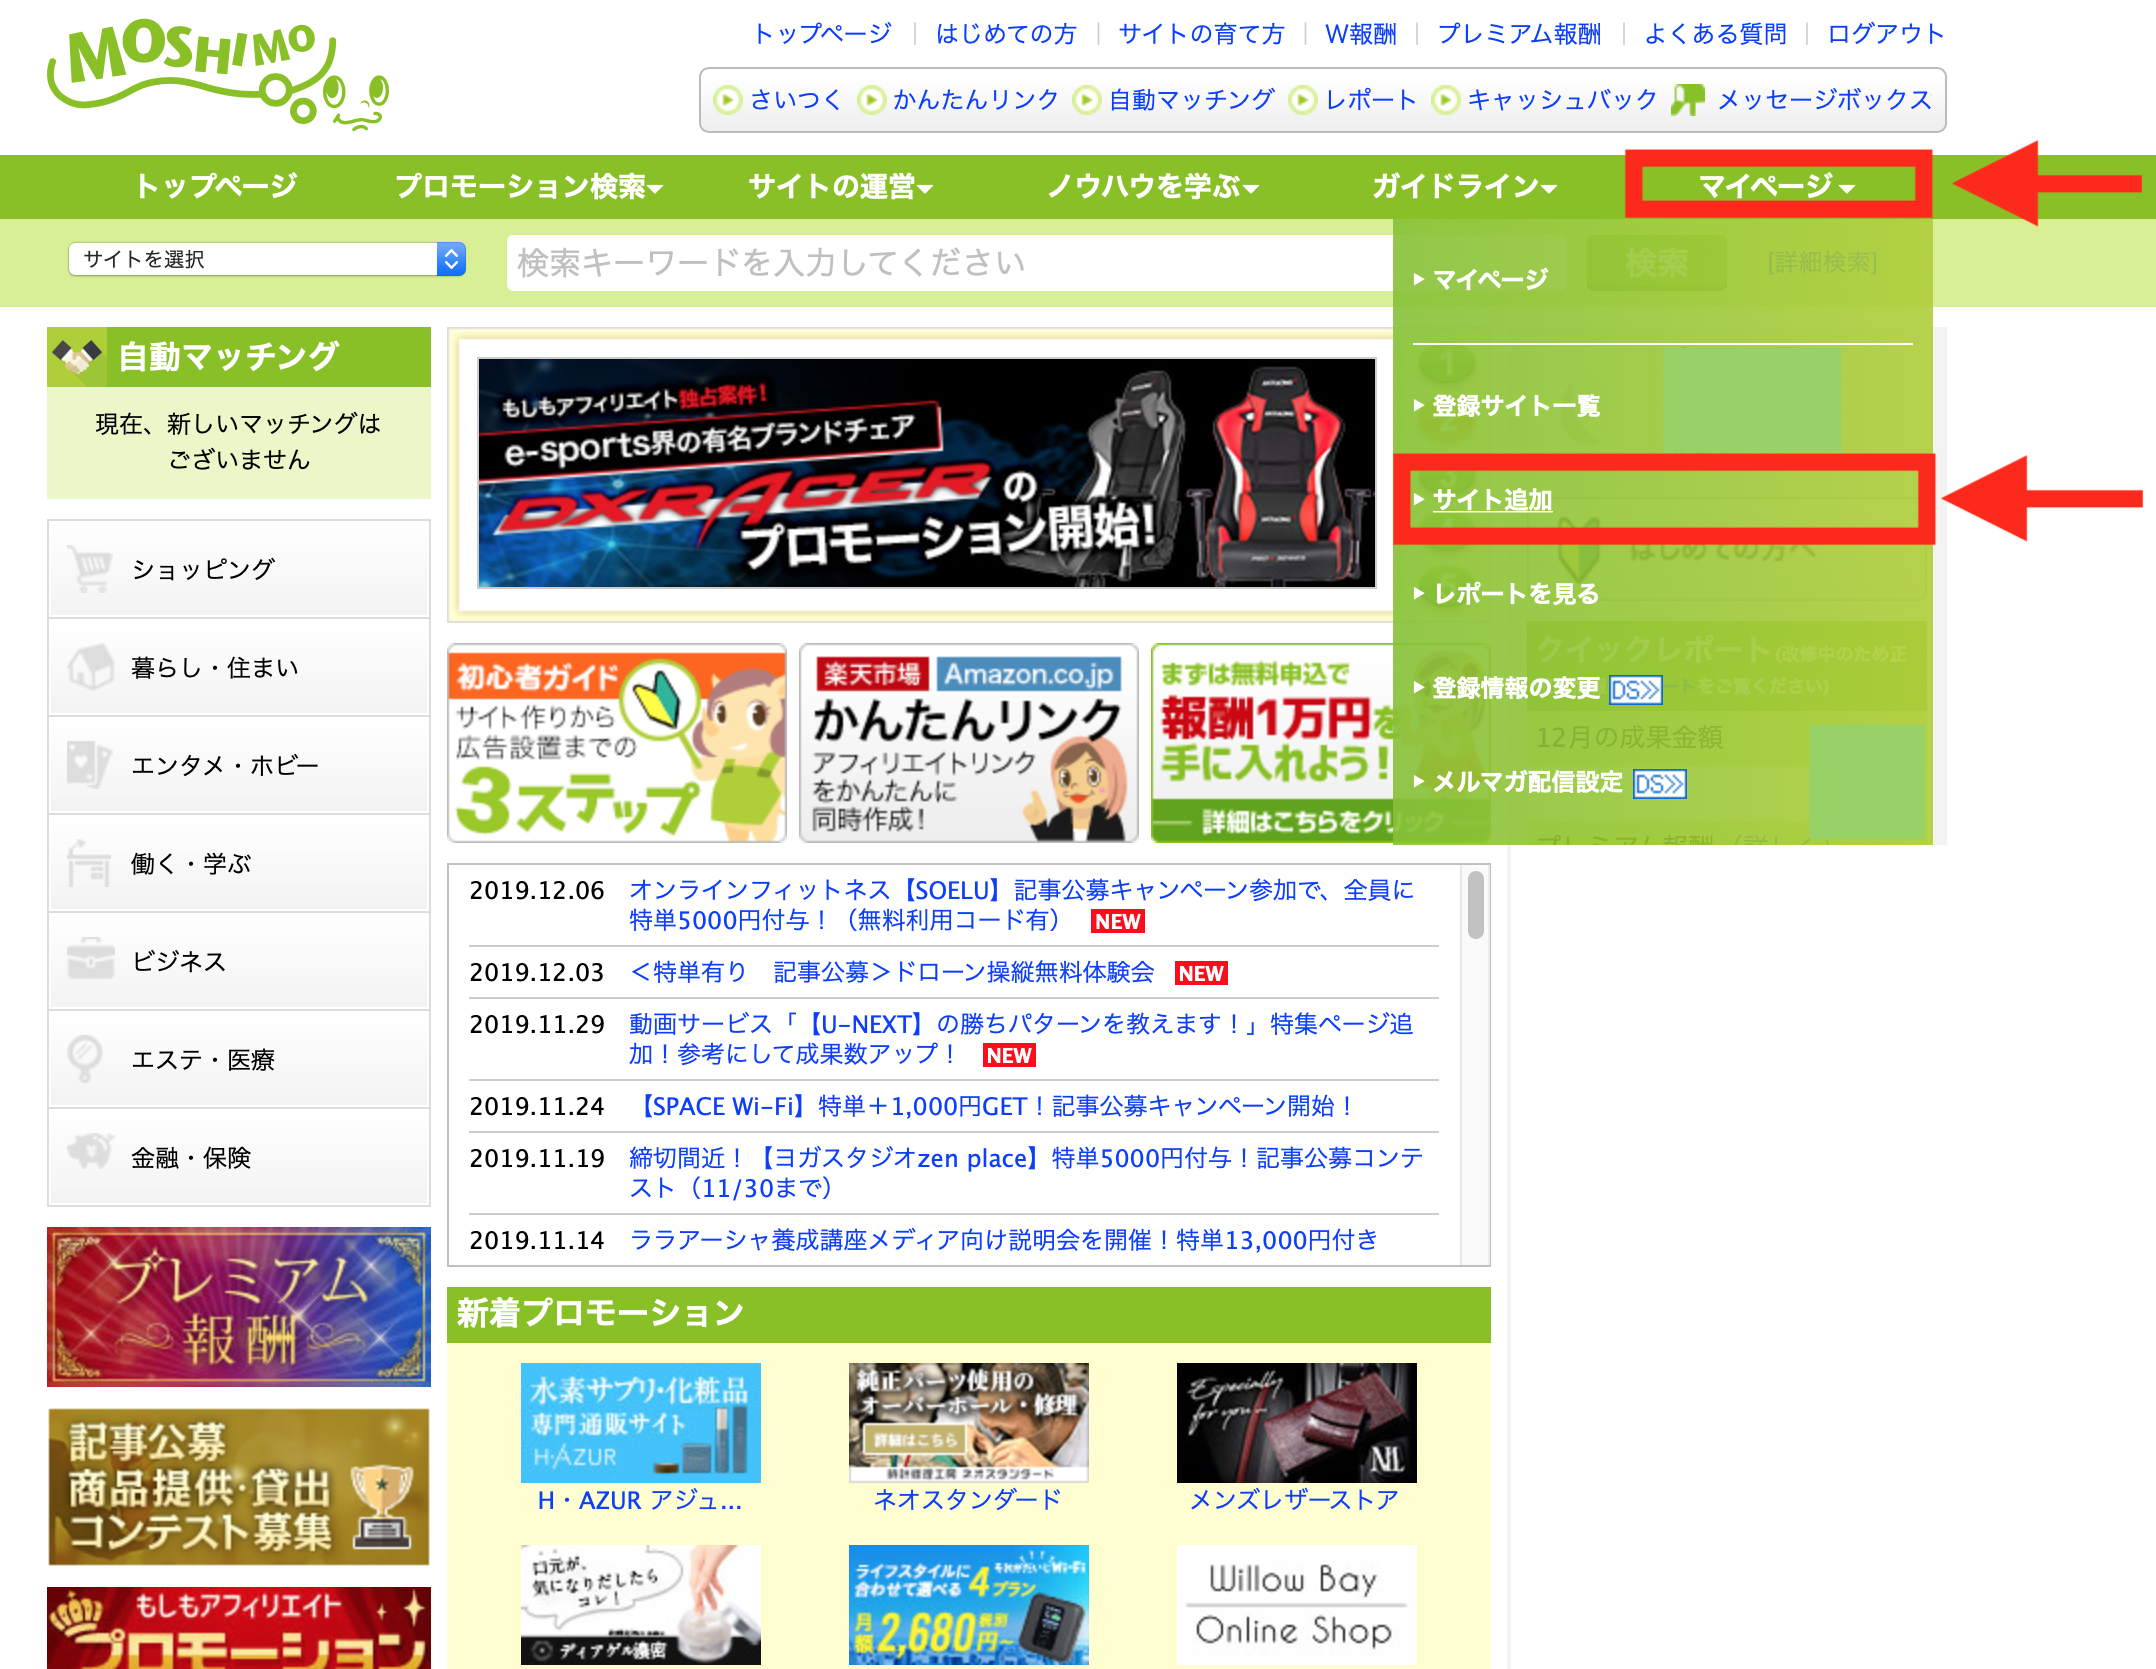
Task: Open the はじめての方 link
Action: [x=1006, y=34]
